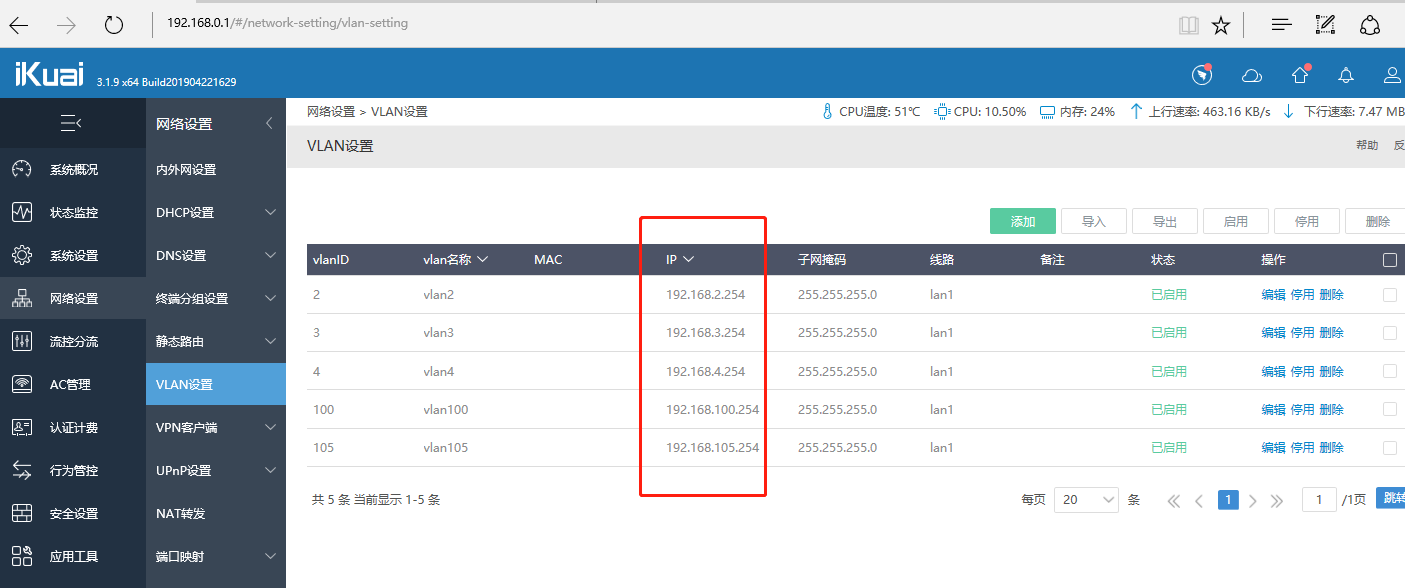Click browser address bar URL

click(x=287, y=22)
